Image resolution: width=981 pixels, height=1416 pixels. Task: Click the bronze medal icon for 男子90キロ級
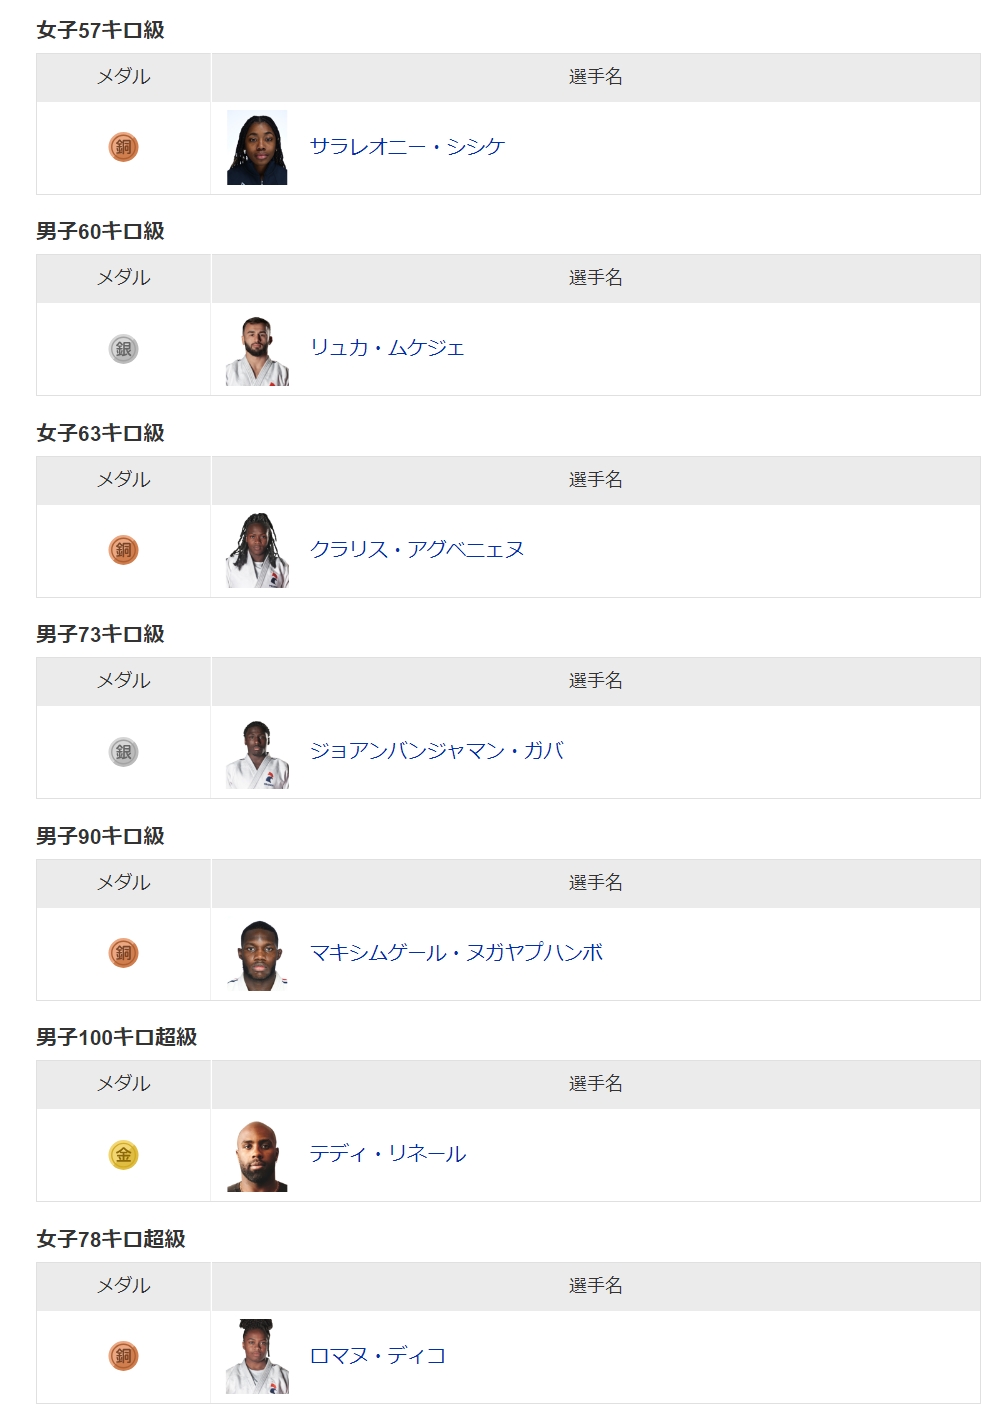click(x=123, y=953)
